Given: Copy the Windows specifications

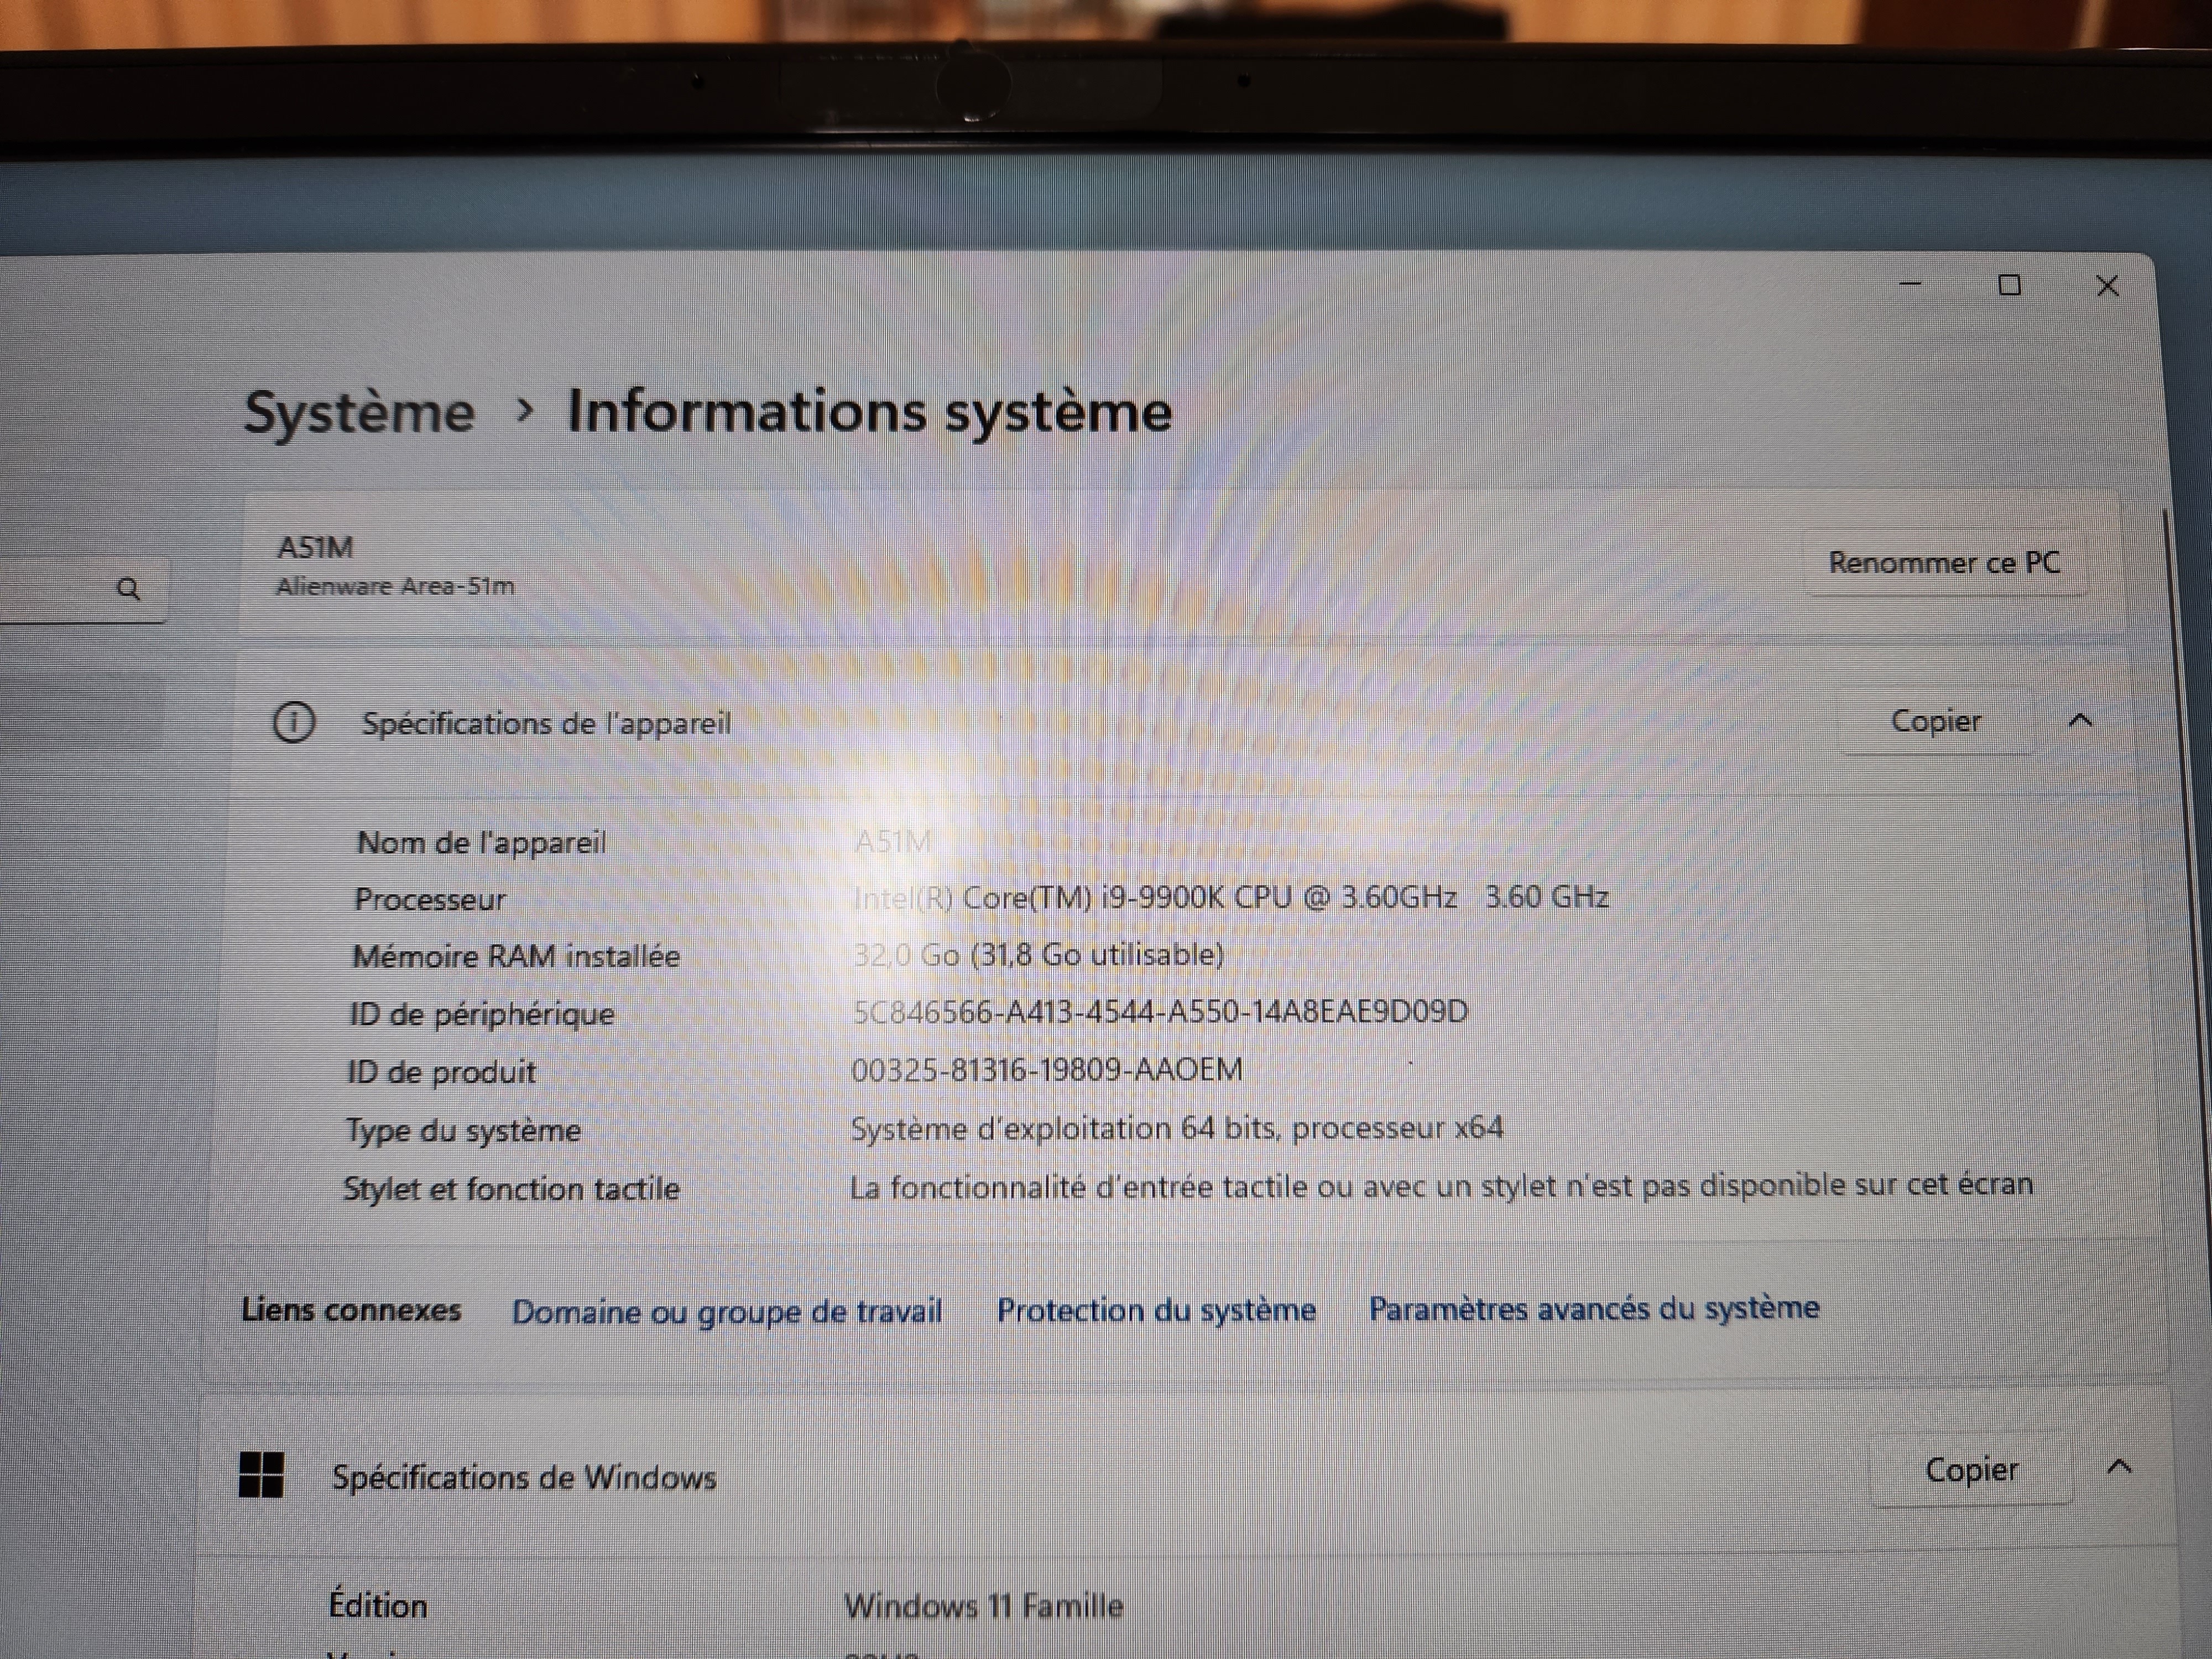Looking at the screenshot, I should click(x=1971, y=1469).
